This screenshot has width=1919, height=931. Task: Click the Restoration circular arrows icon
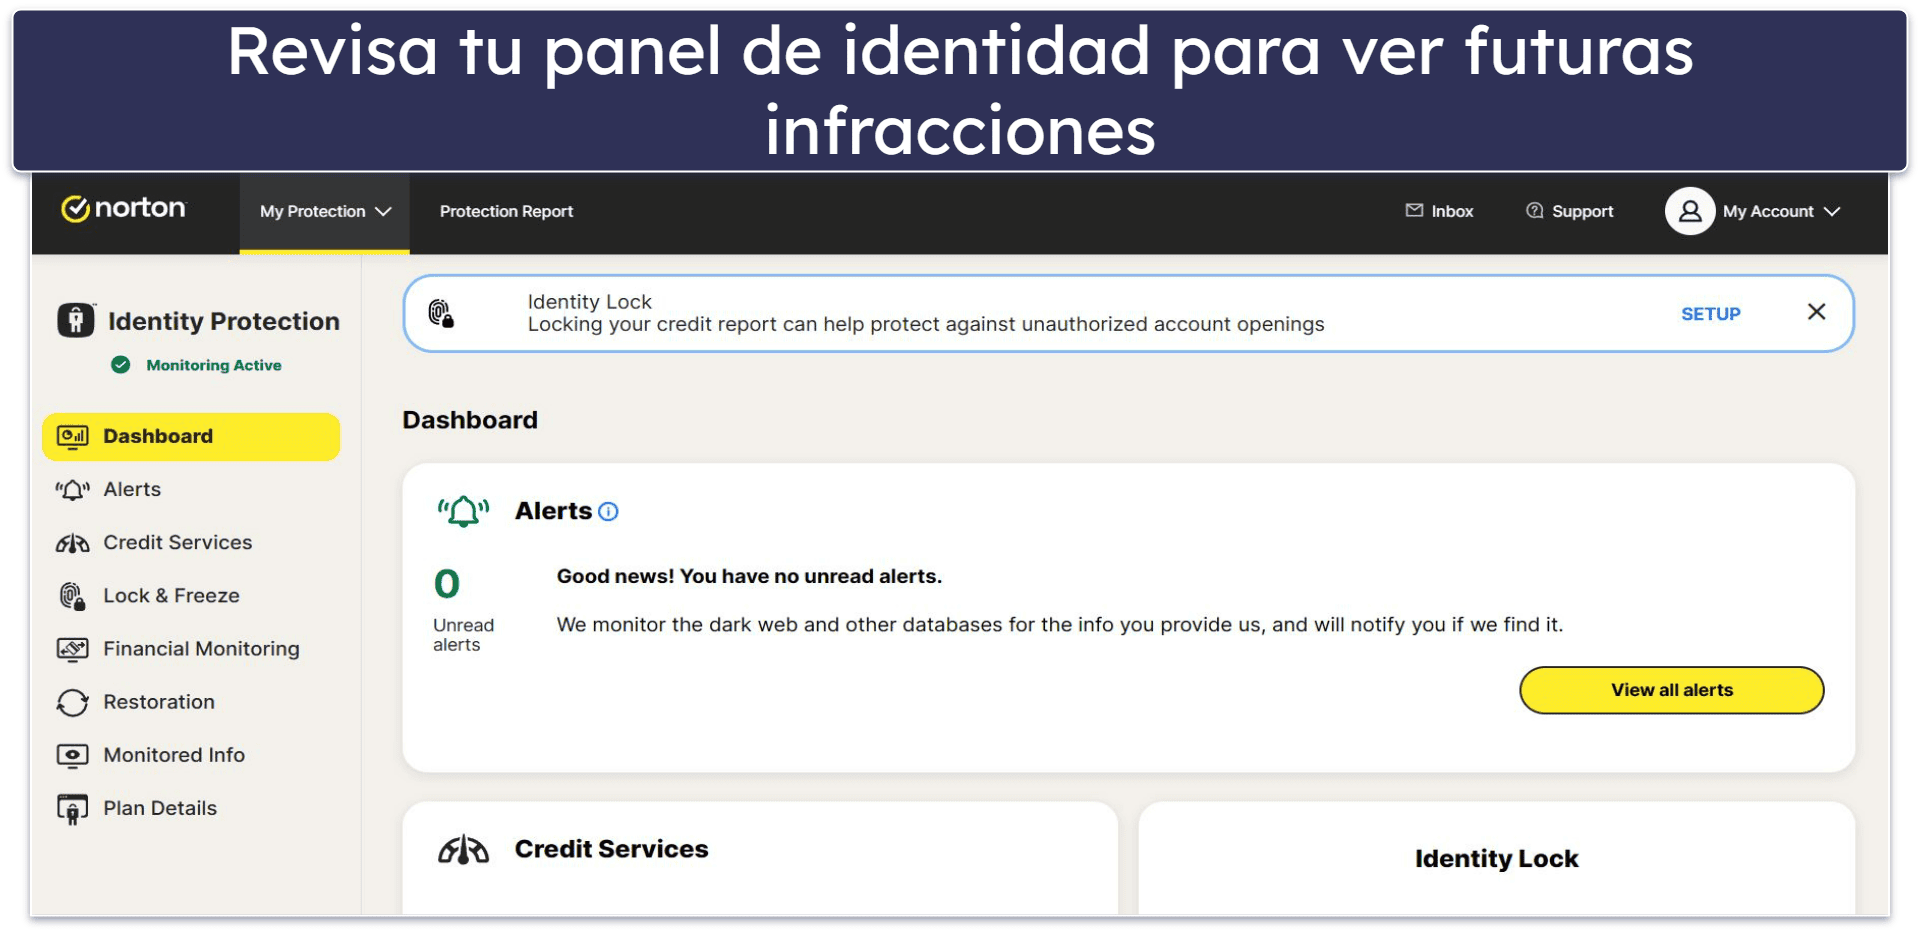[x=72, y=703]
